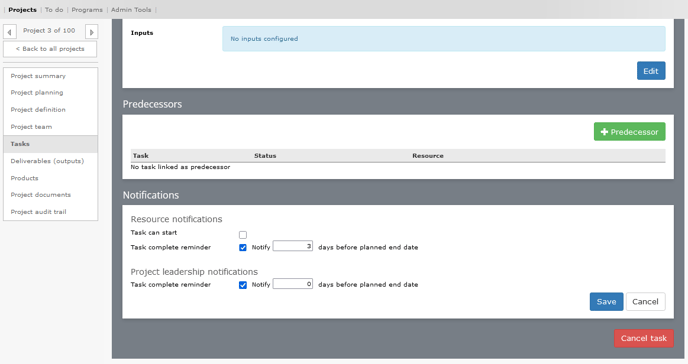This screenshot has height=364, width=688.
Task: Open the To do tab
Action: coord(54,10)
